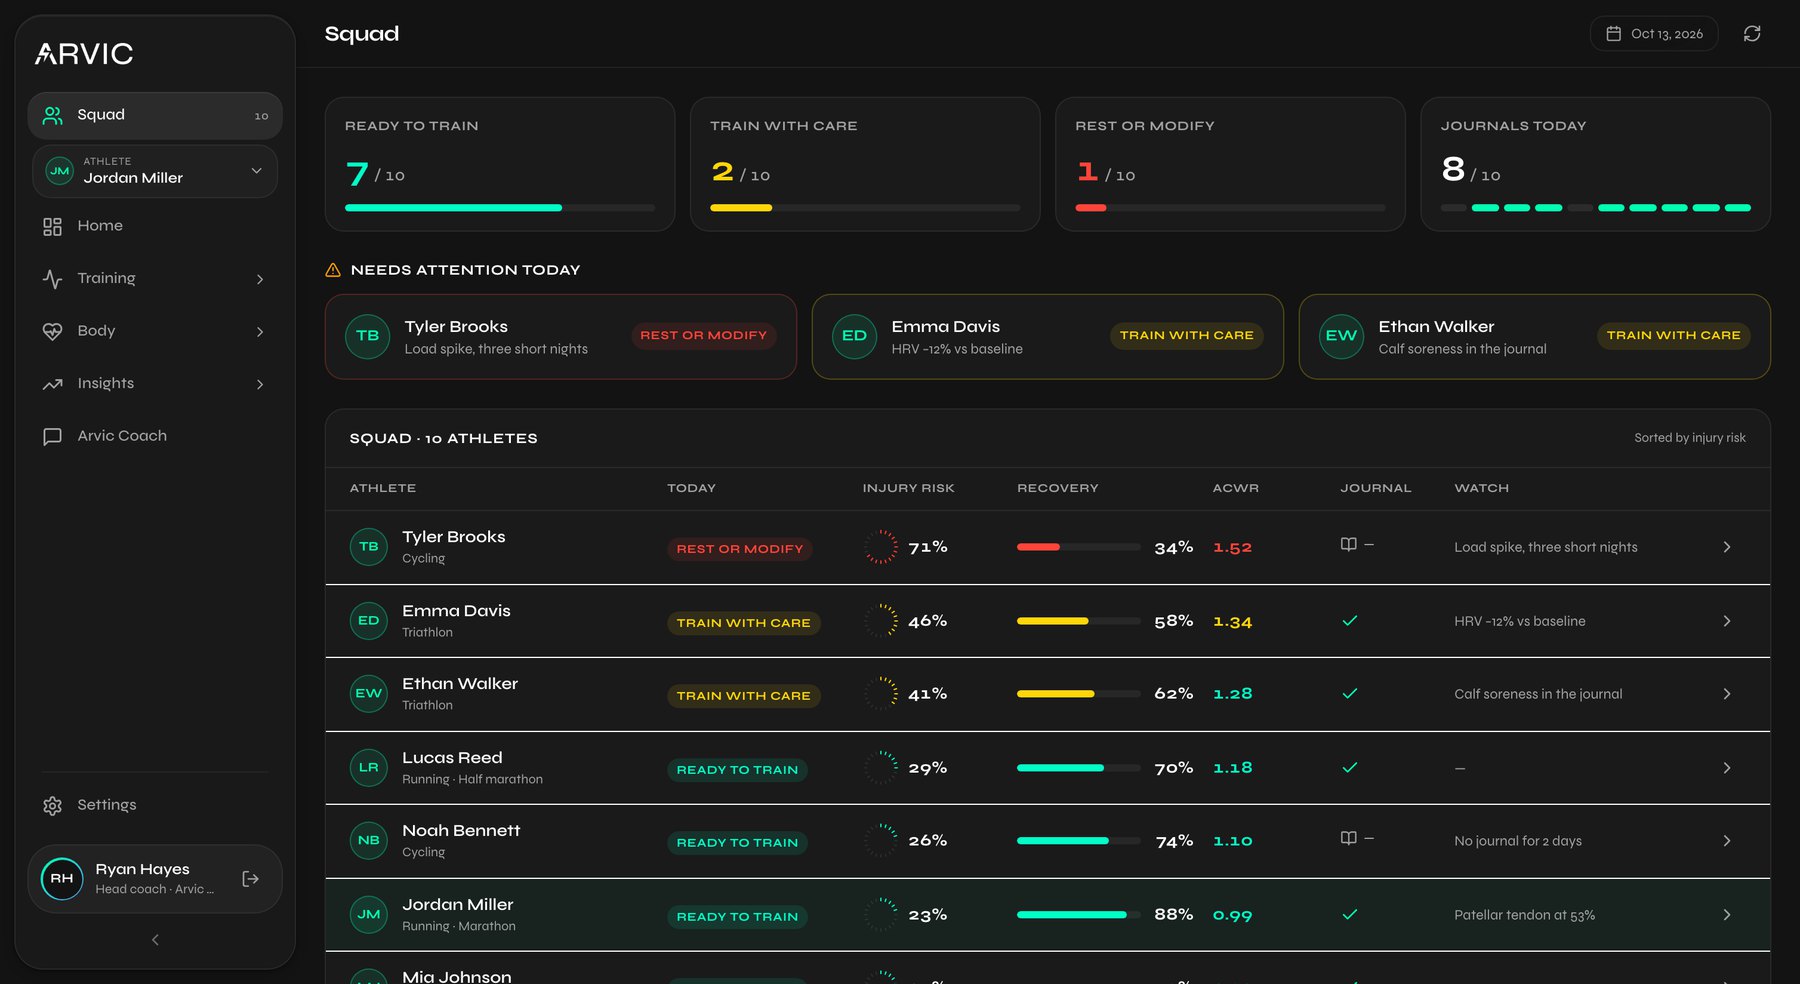Expand the Body menu chevron
The height and width of the screenshot is (984, 1800).
[x=260, y=332]
